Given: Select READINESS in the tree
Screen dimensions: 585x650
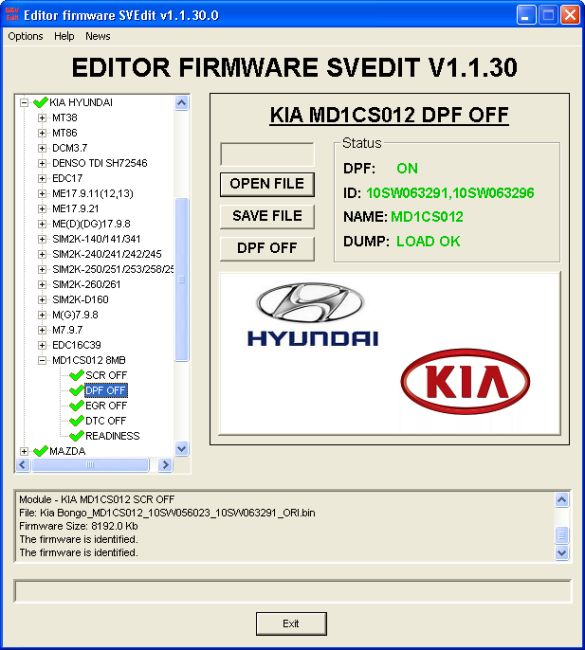Looking at the screenshot, I should click(112, 436).
